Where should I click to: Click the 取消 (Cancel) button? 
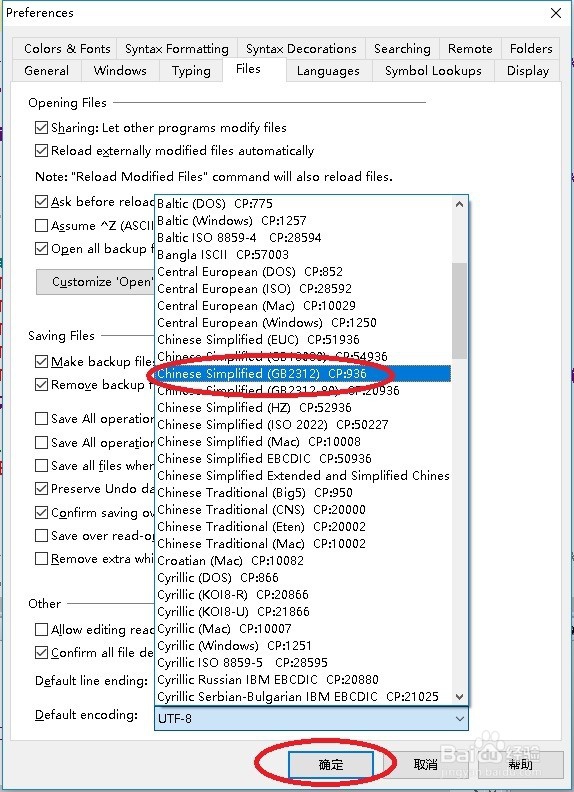tap(425, 765)
